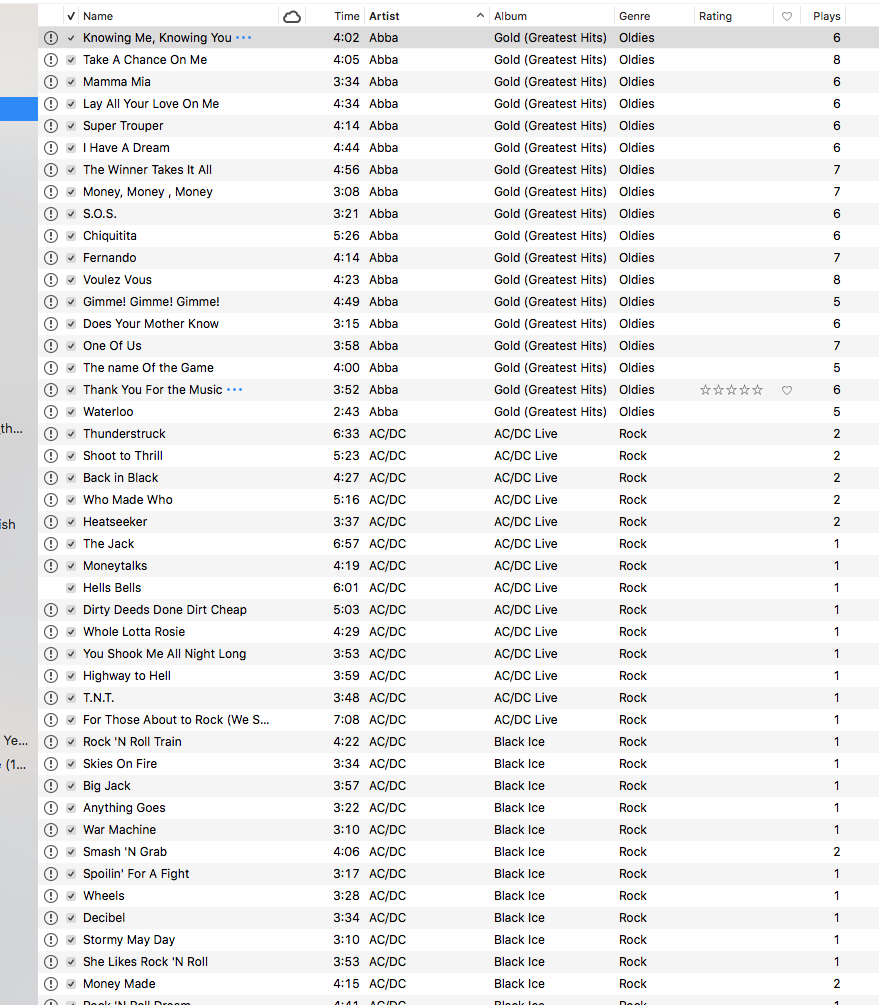The height and width of the screenshot is (1005, 879).
Task: Click the cloud status column header icon
Action: coord(292,16)
